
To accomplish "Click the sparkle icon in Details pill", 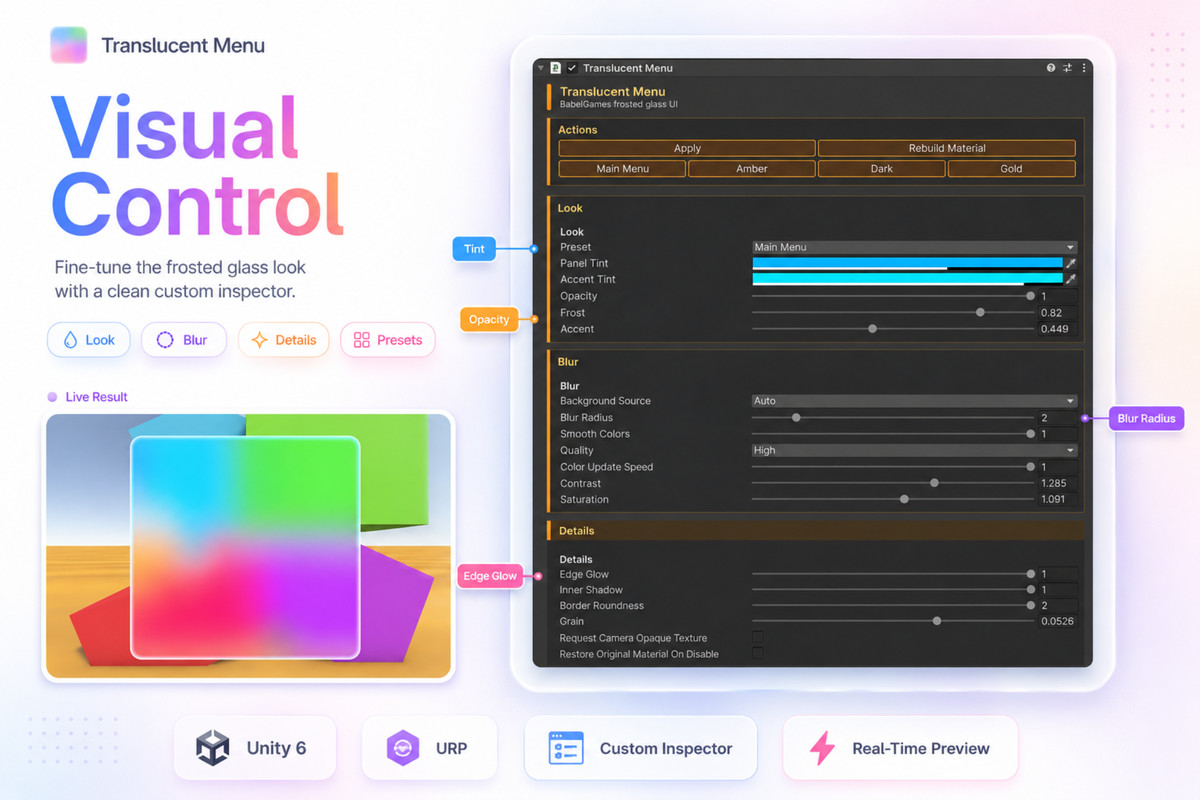I will click(x=259, y=340).
